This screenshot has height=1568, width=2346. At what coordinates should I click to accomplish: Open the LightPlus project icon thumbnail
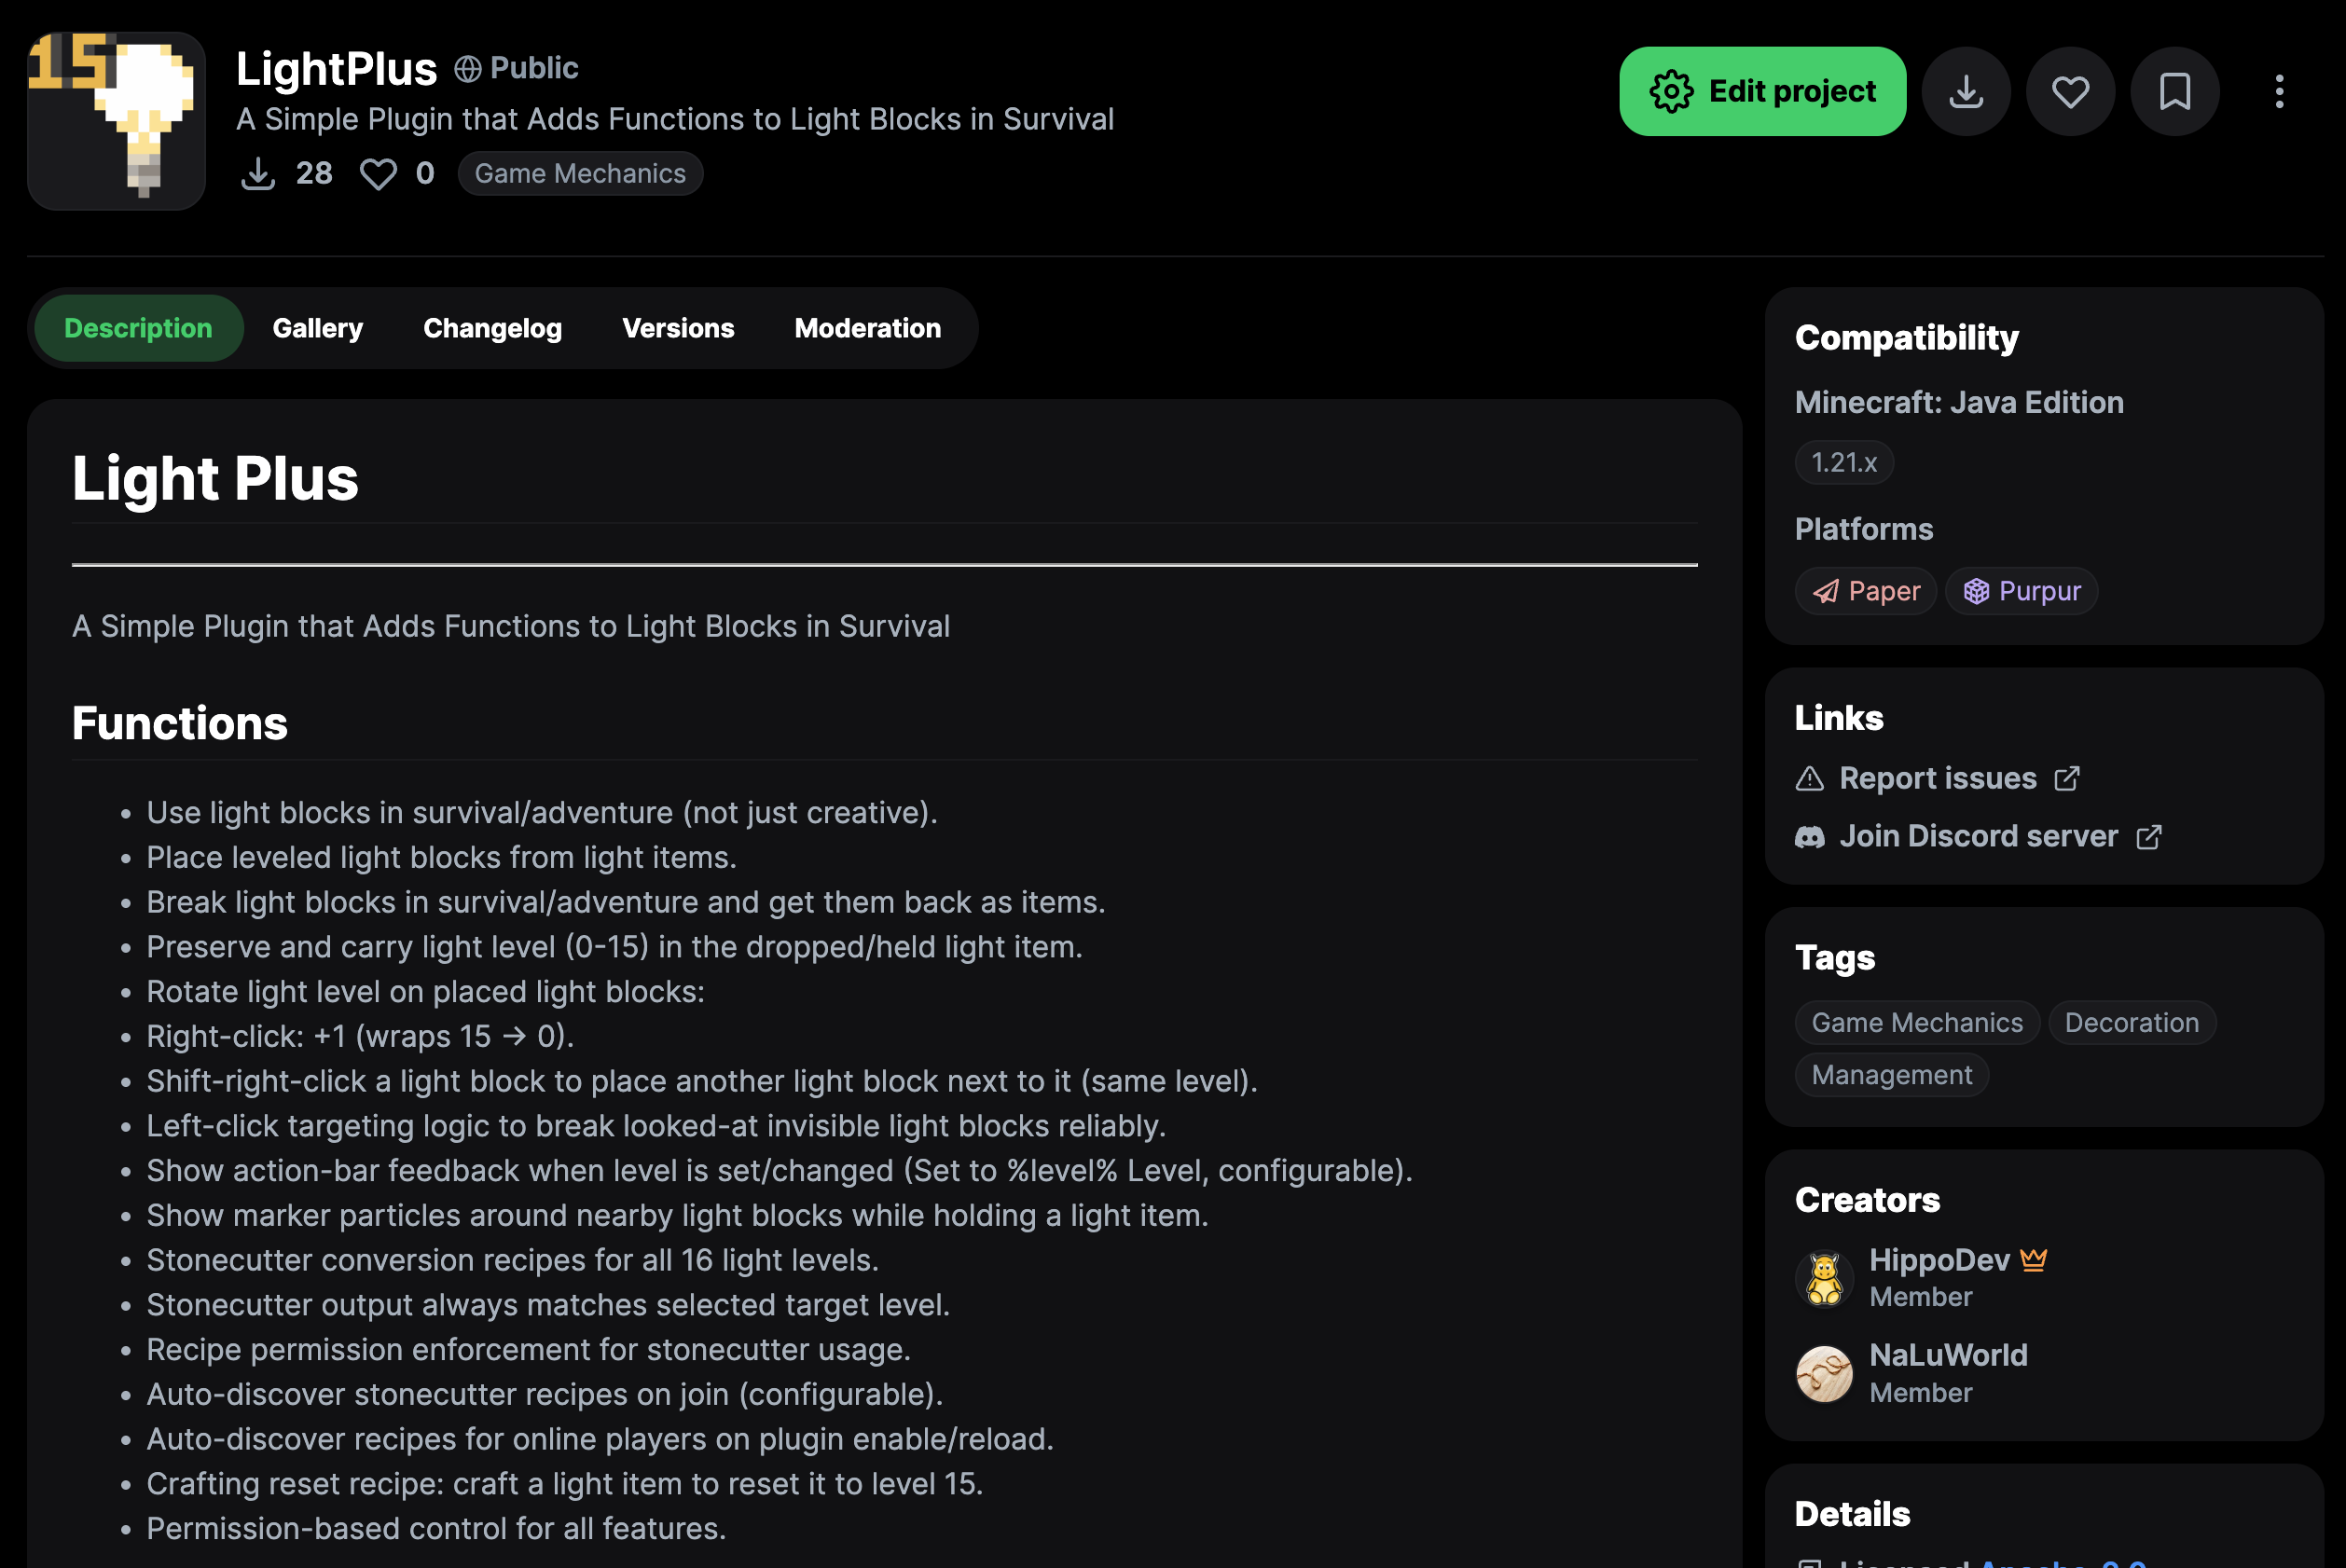tap(116, 121)
